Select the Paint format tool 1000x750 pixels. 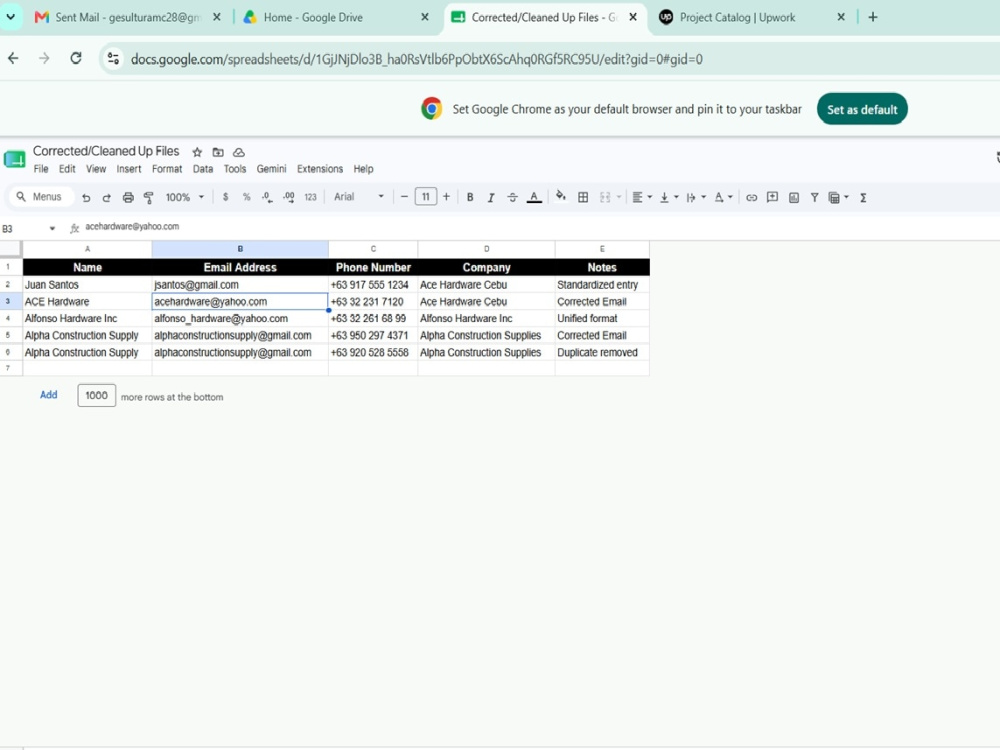click(149, 198)
